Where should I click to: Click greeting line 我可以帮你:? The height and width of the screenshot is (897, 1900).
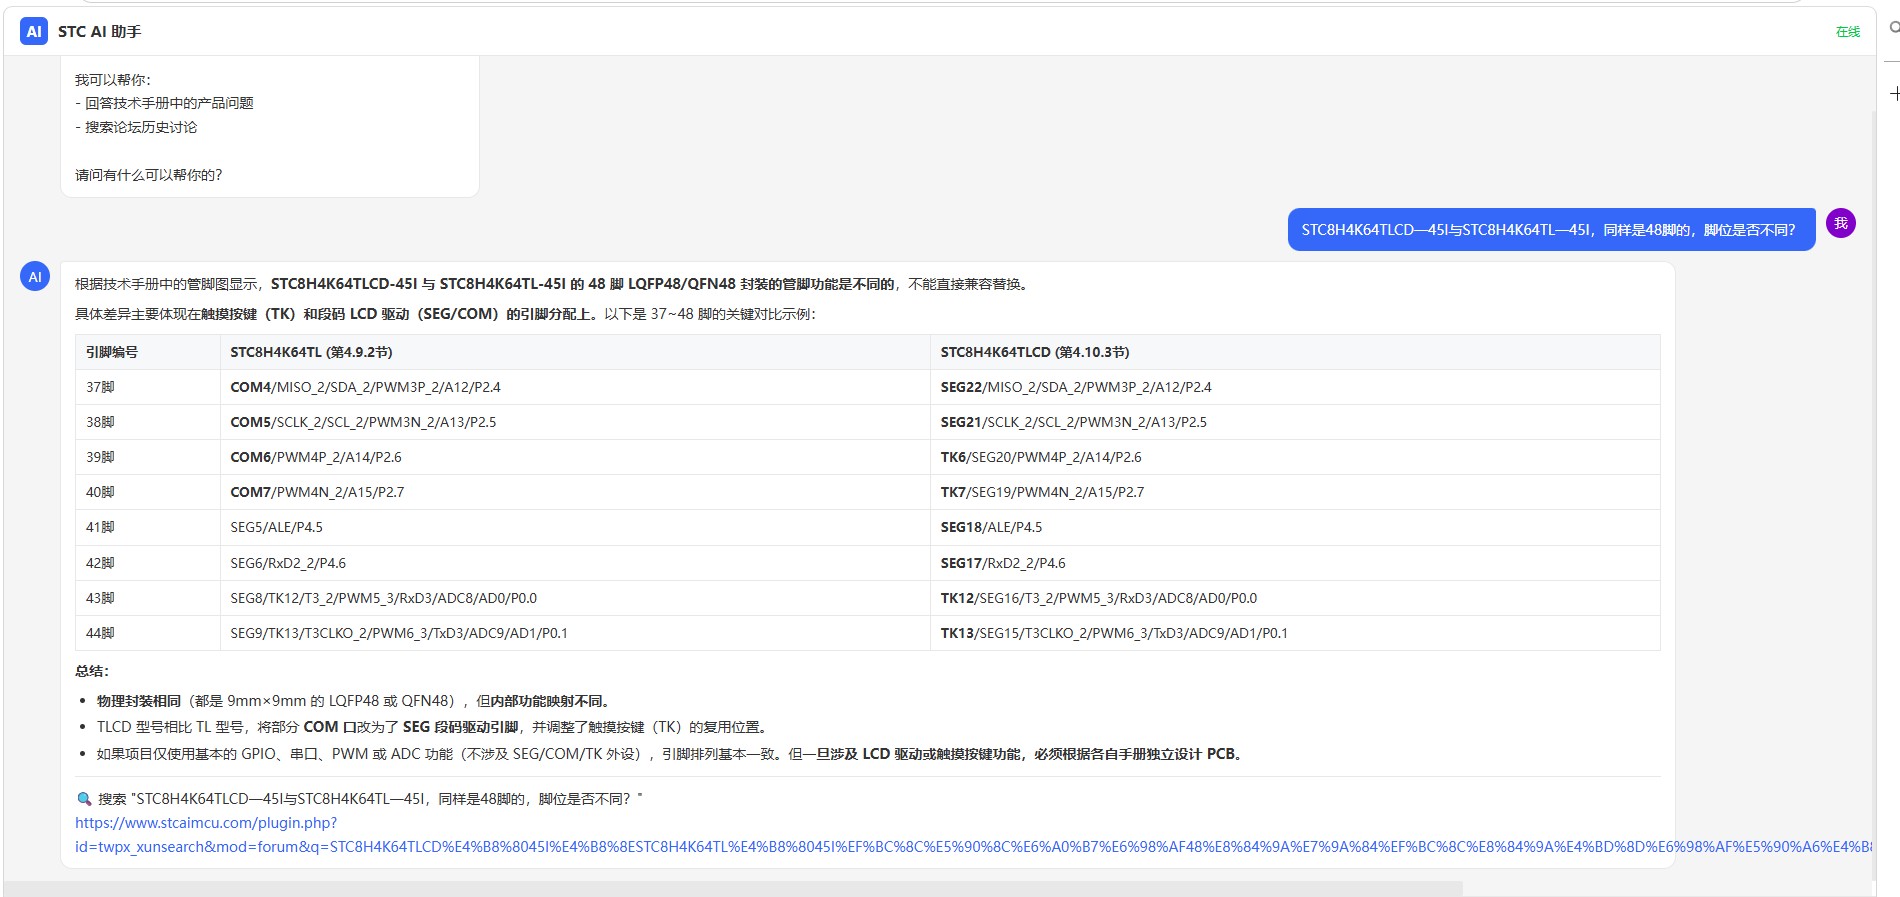(113, 80)
